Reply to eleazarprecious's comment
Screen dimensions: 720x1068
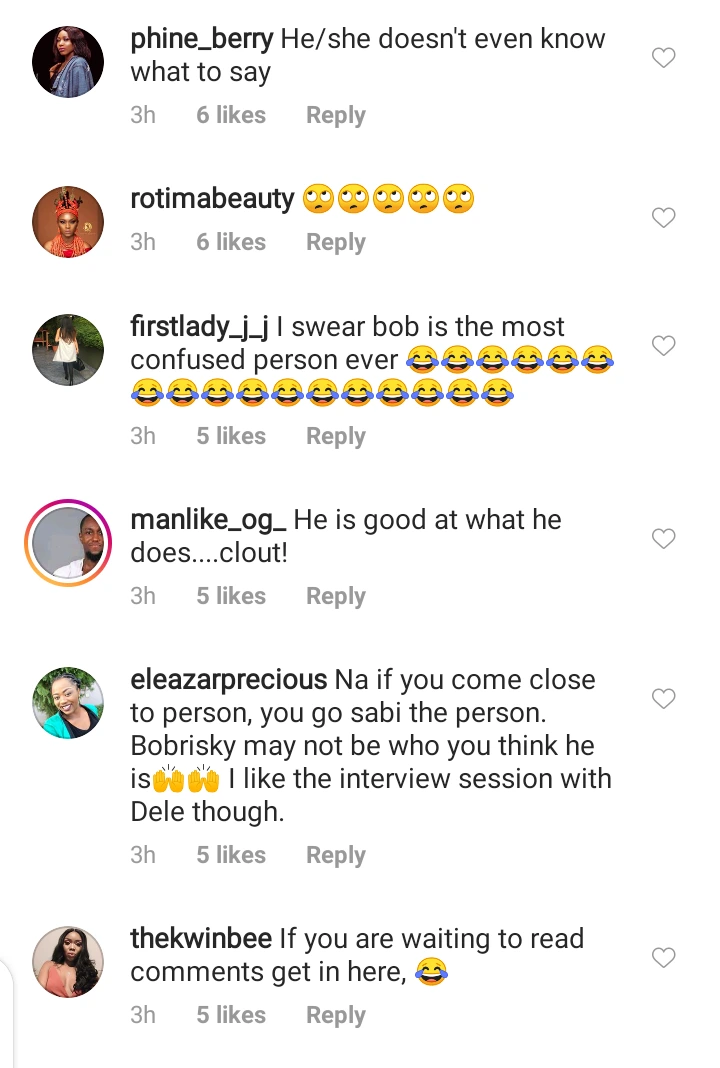coord(335,855)
